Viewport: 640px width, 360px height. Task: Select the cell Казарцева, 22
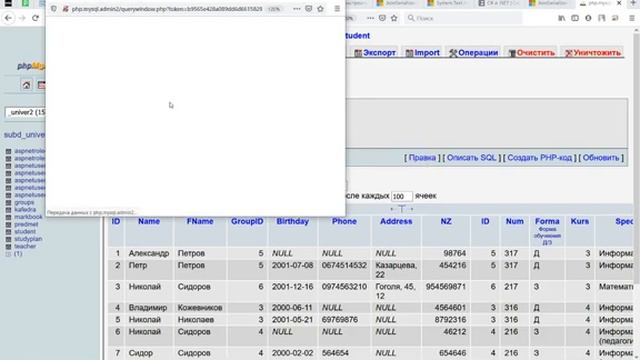pyautogui.click(x=396, y=270)
